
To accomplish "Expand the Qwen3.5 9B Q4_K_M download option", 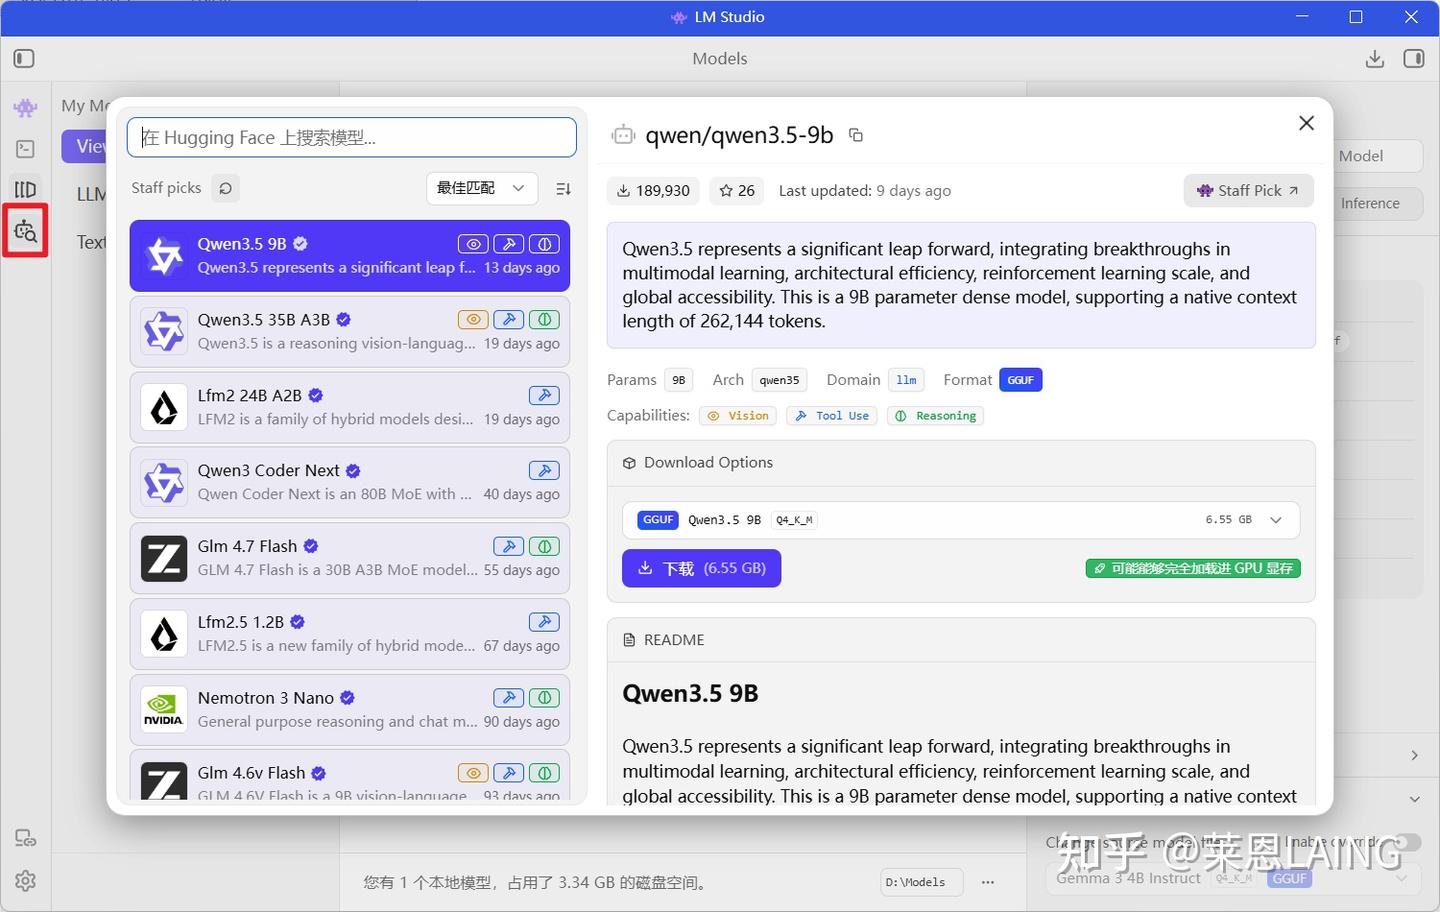I will pos(961,520).
